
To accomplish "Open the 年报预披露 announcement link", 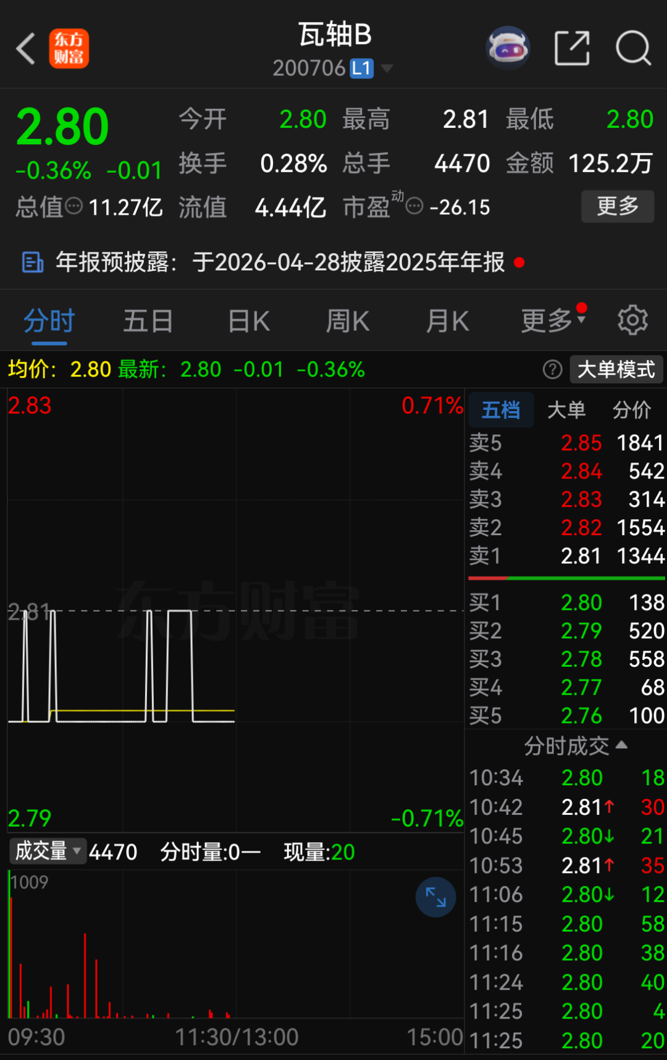I will point(270,263).
